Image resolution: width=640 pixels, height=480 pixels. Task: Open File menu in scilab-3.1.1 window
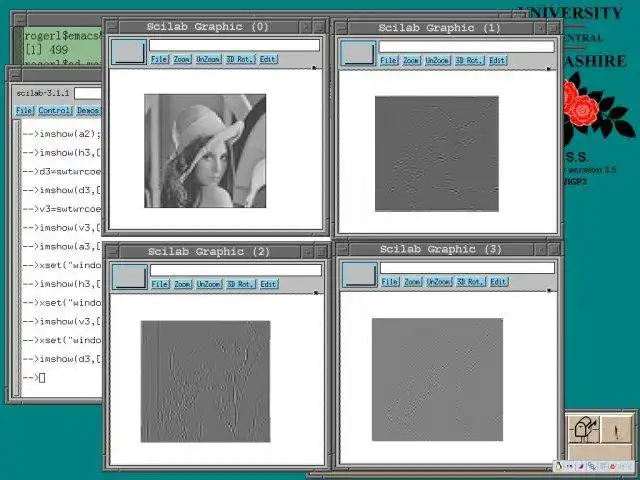pos(24,111)
